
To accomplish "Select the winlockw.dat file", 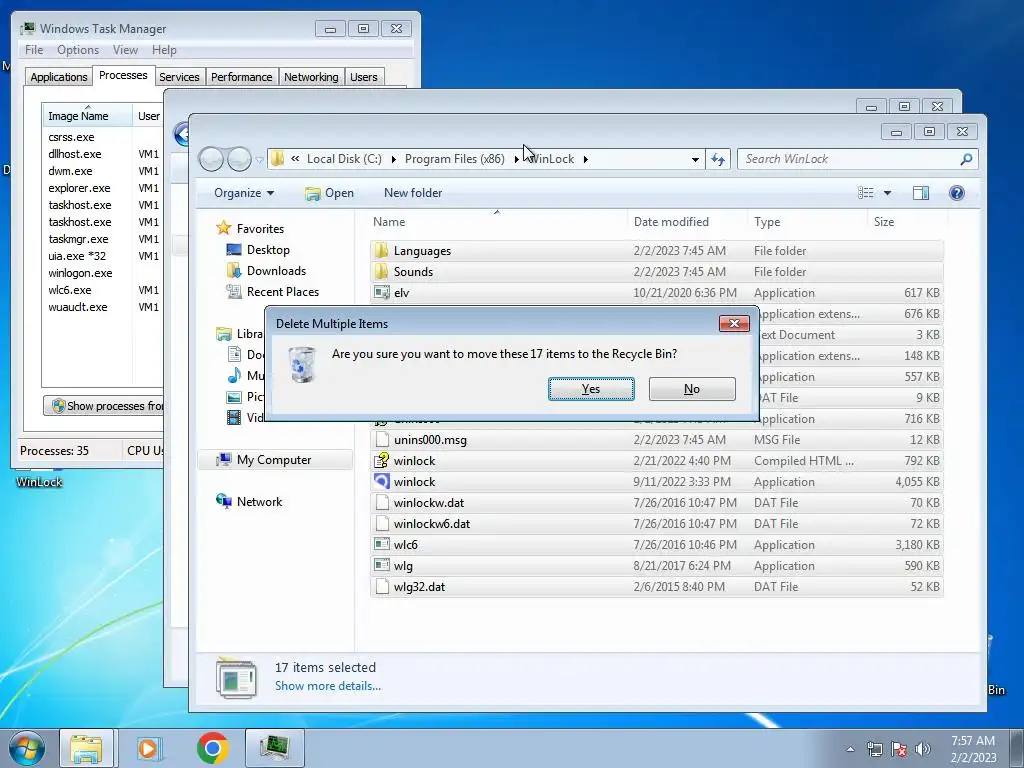I will click(656, 503).
